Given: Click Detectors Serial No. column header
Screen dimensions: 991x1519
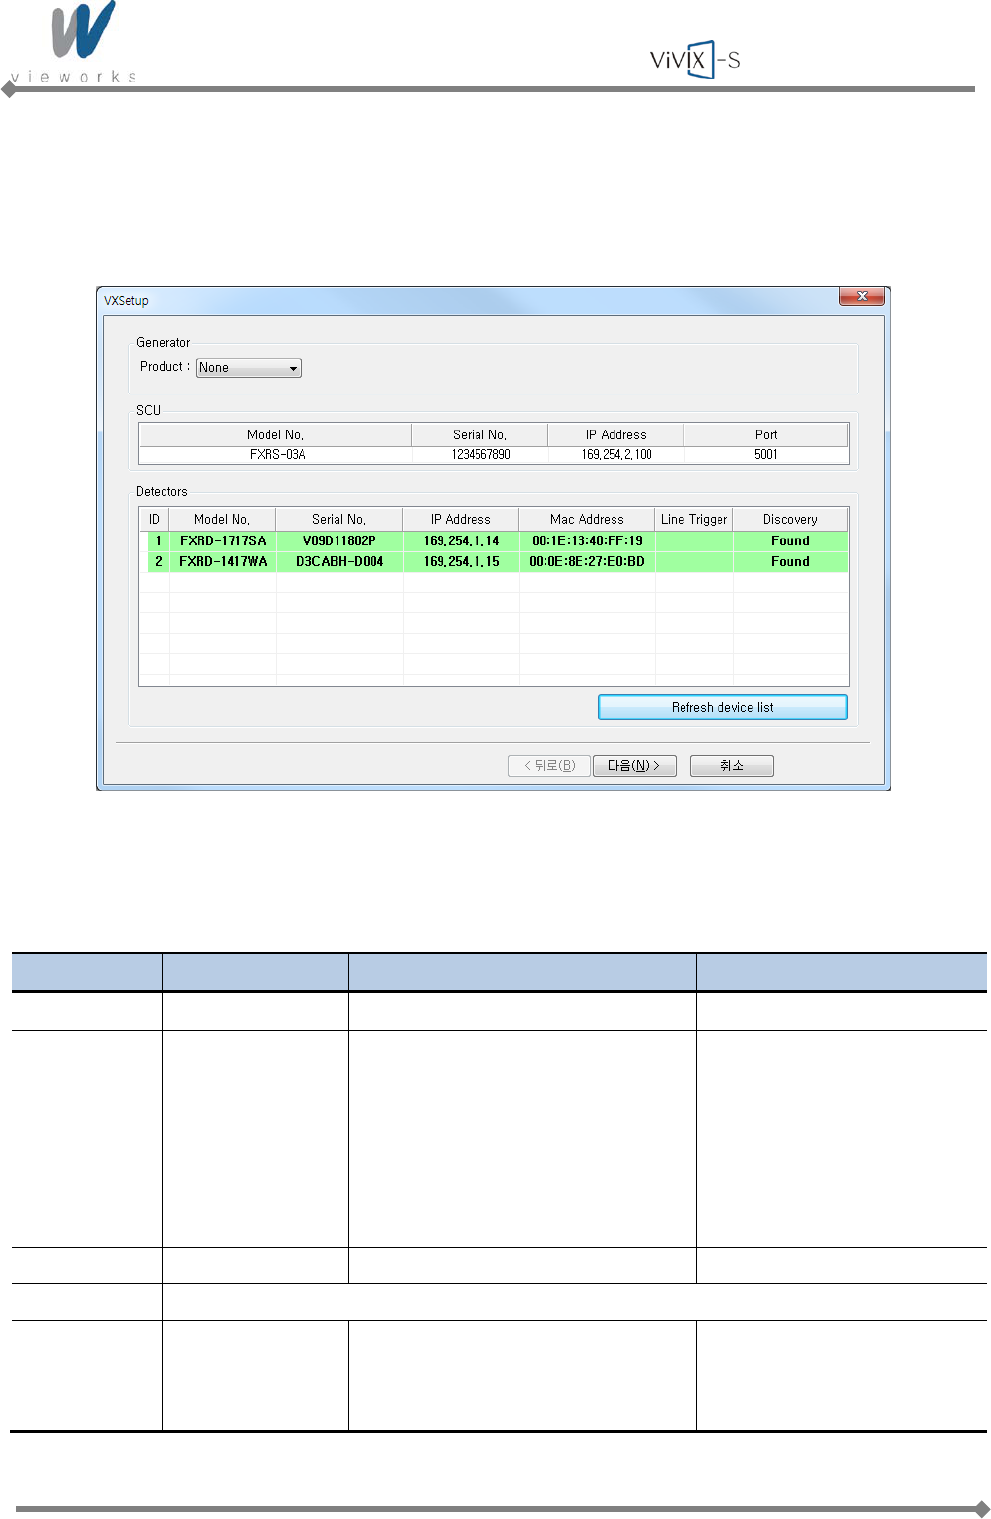Looking at the screenshot, I should (x=339, y=520).
